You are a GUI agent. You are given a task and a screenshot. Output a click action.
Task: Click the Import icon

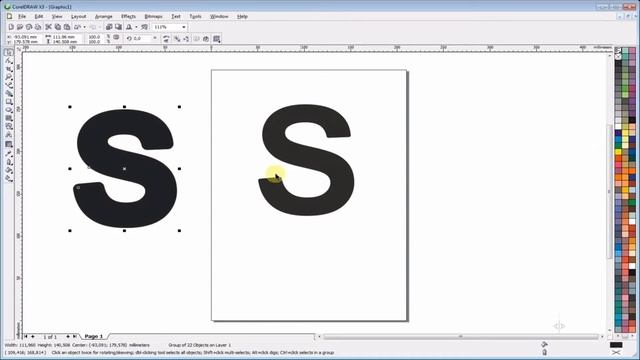click(x=109, y=27)
